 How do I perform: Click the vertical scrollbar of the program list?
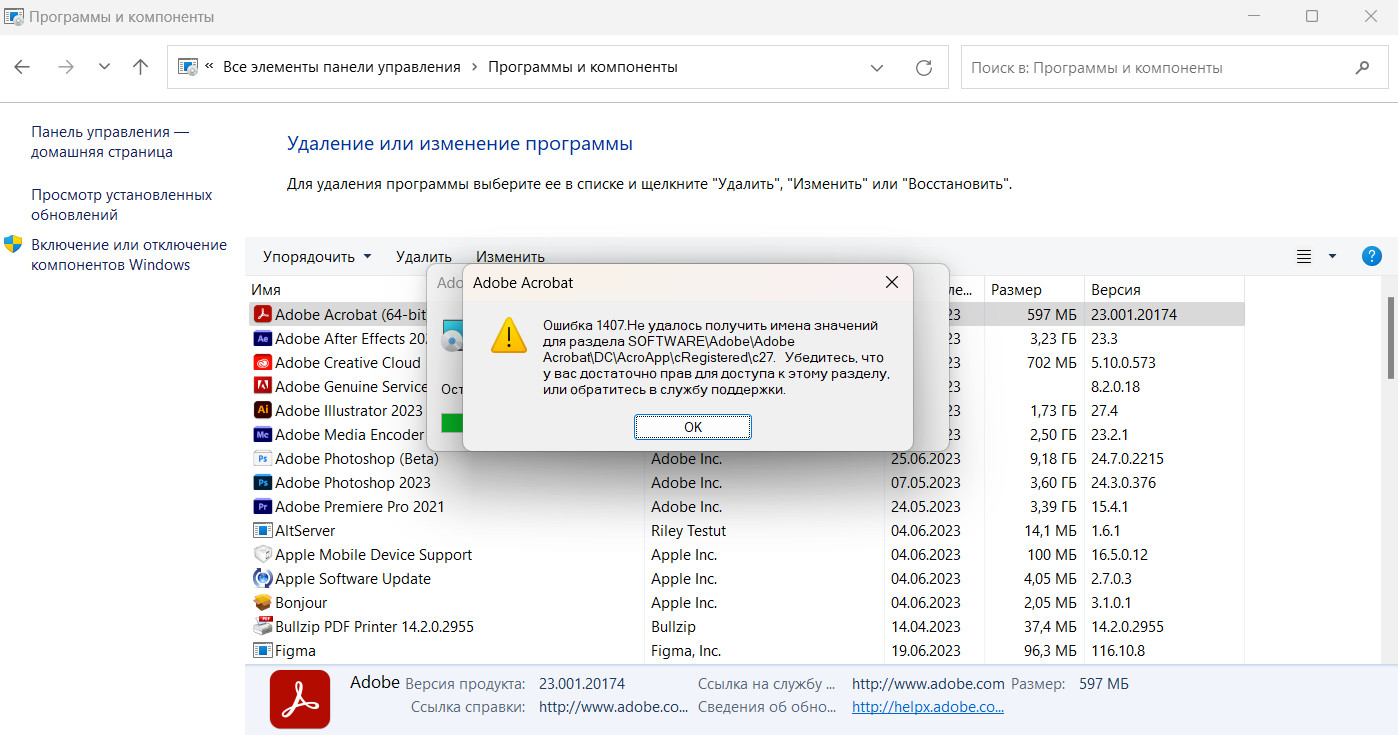point(1390,338)
